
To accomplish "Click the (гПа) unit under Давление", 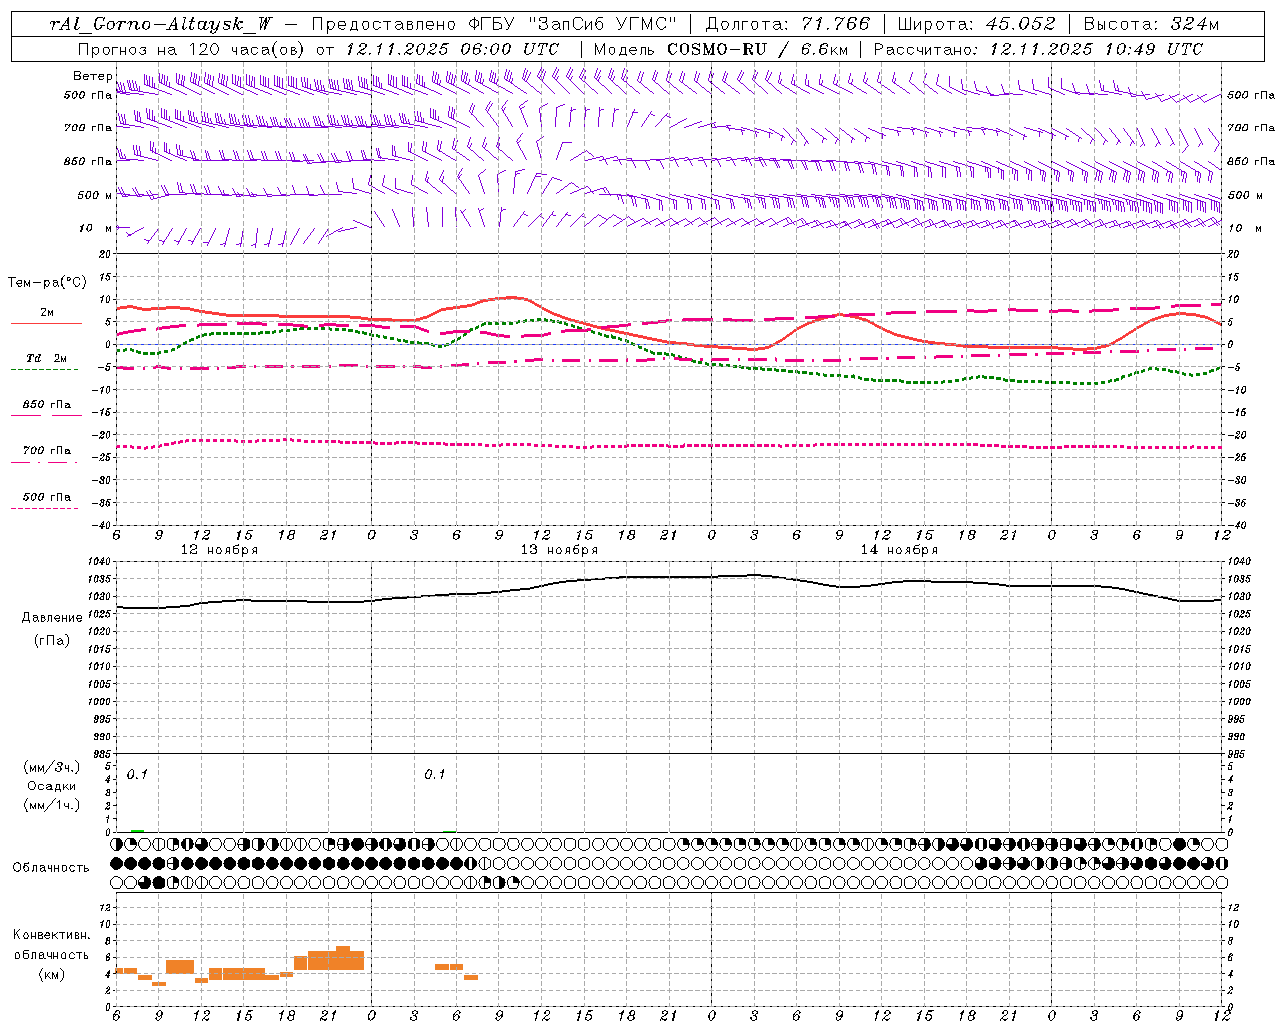I will (52, 641).
